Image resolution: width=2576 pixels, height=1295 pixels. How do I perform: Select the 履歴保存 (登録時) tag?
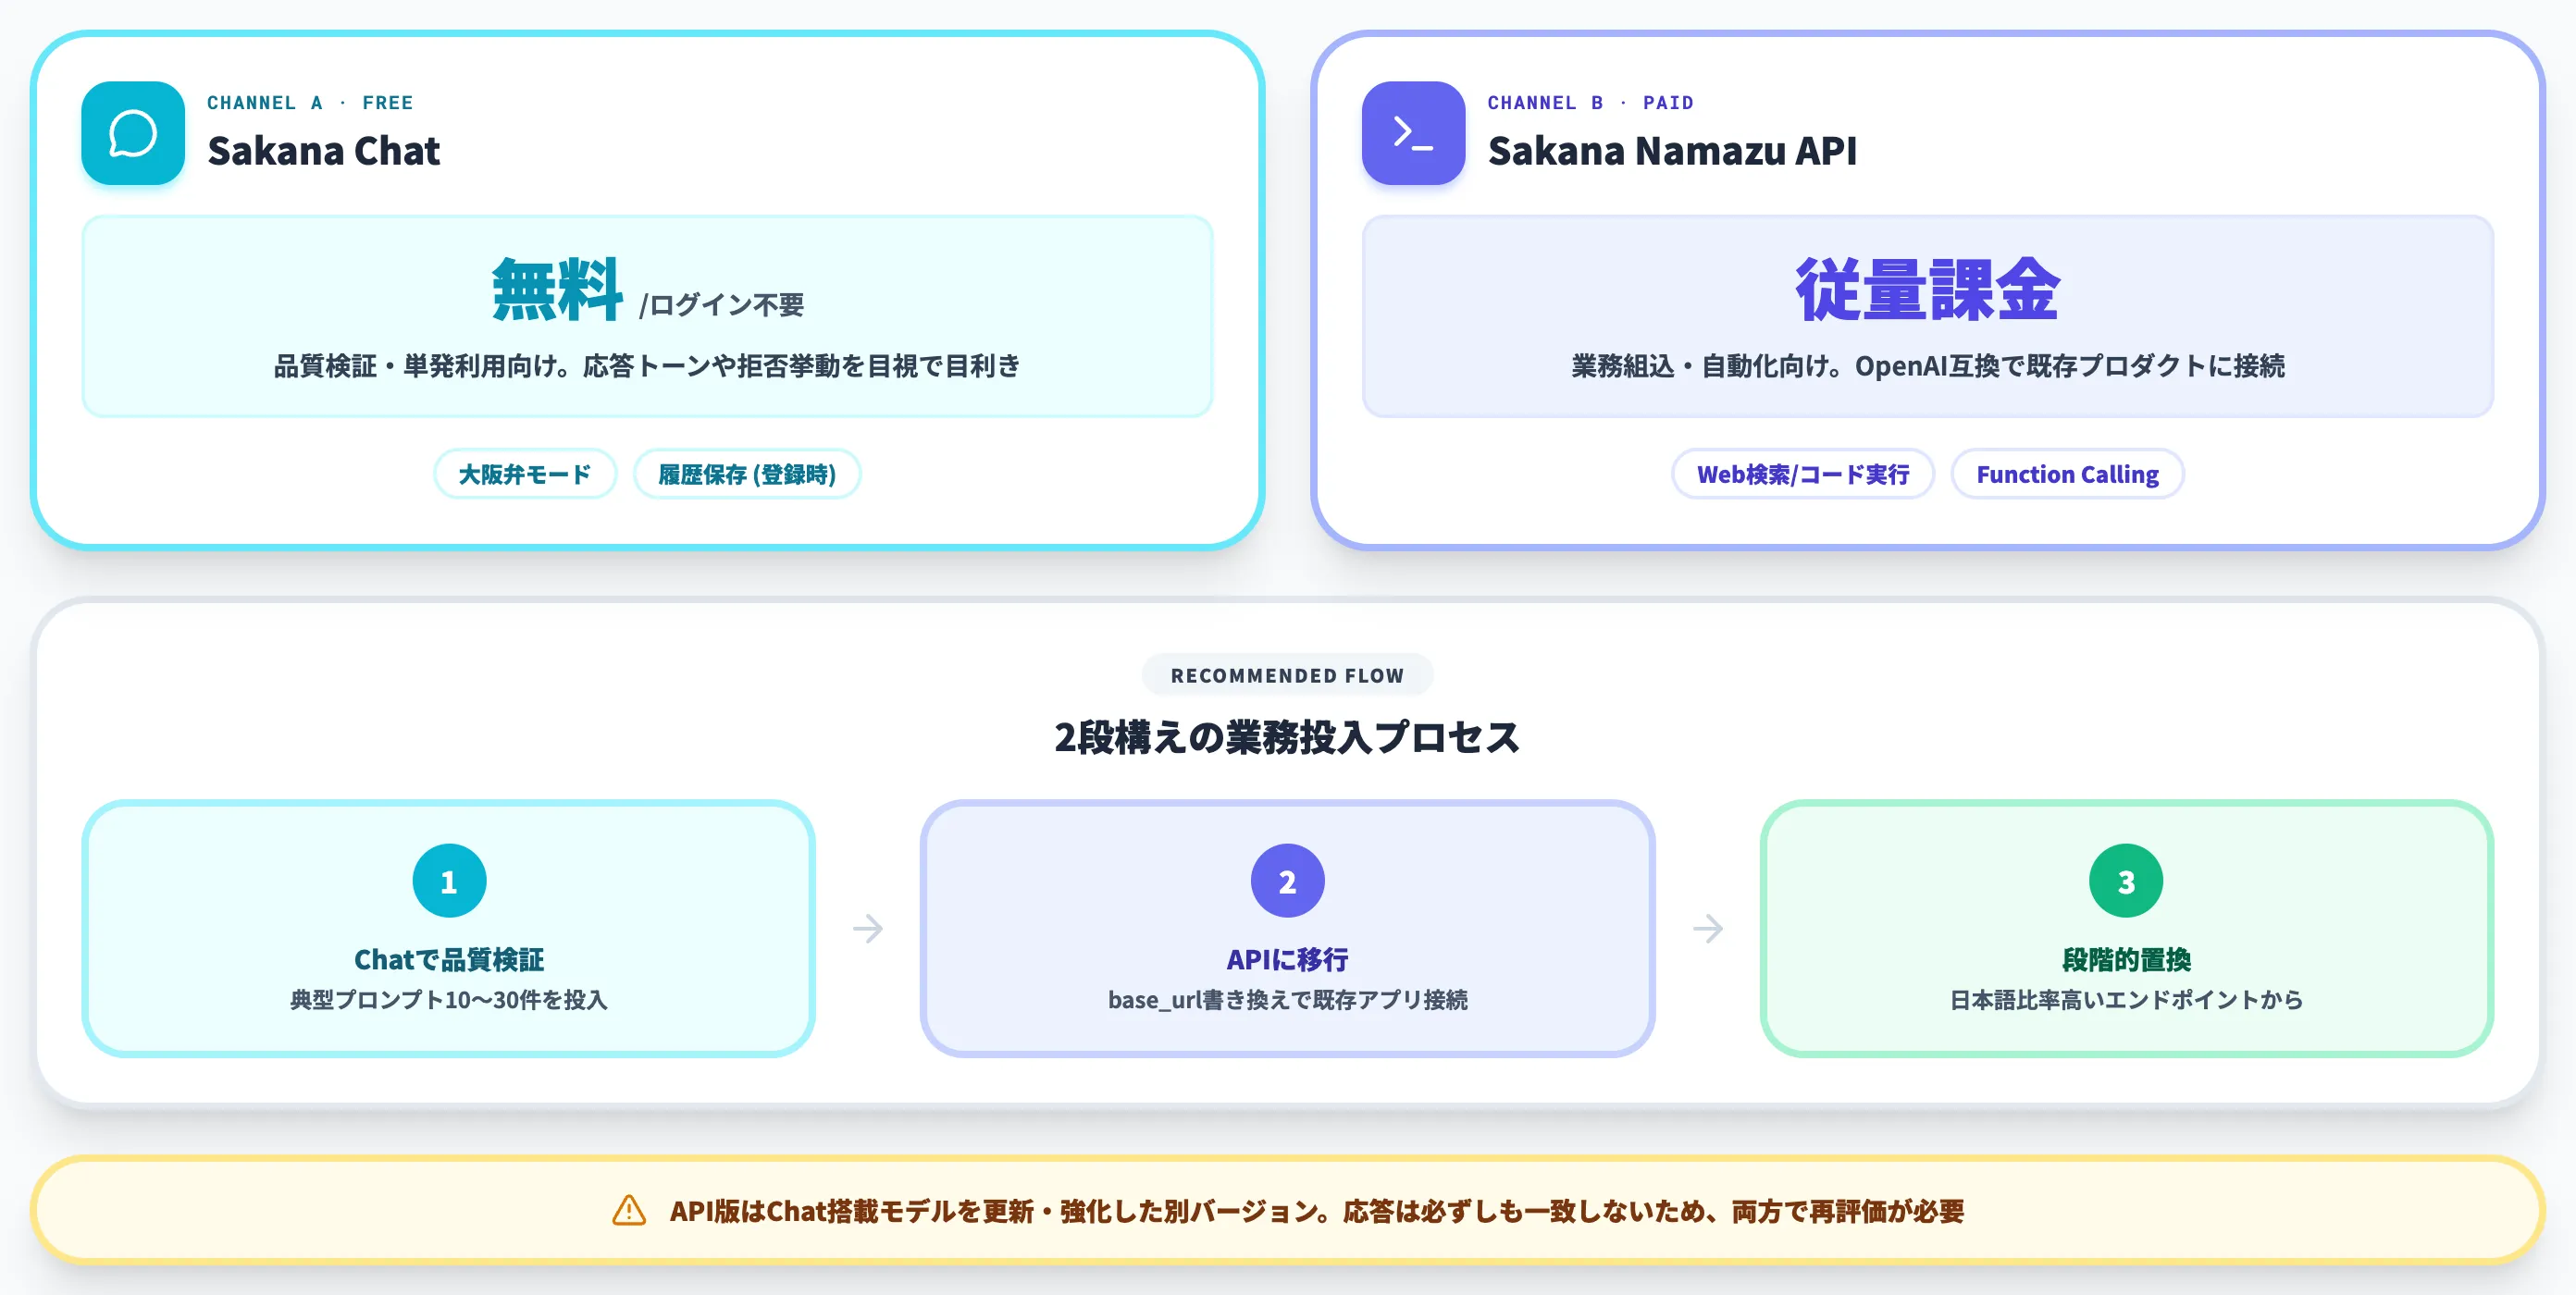(747, 474)
